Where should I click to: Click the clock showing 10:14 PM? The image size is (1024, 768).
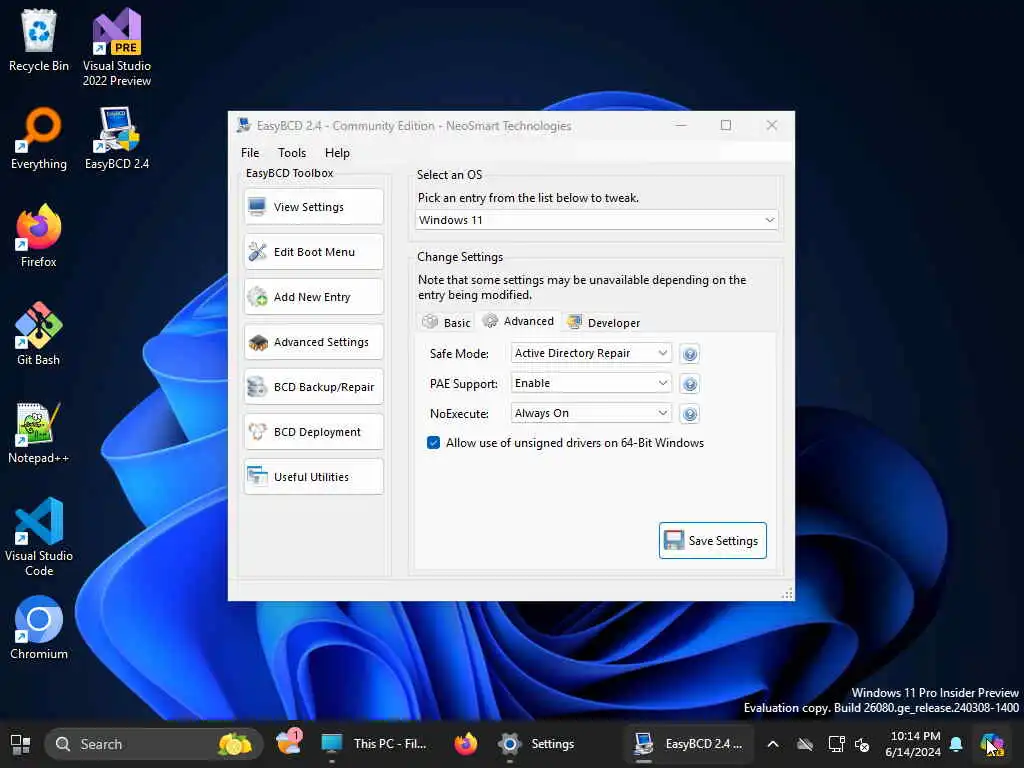tap(912, 744)
